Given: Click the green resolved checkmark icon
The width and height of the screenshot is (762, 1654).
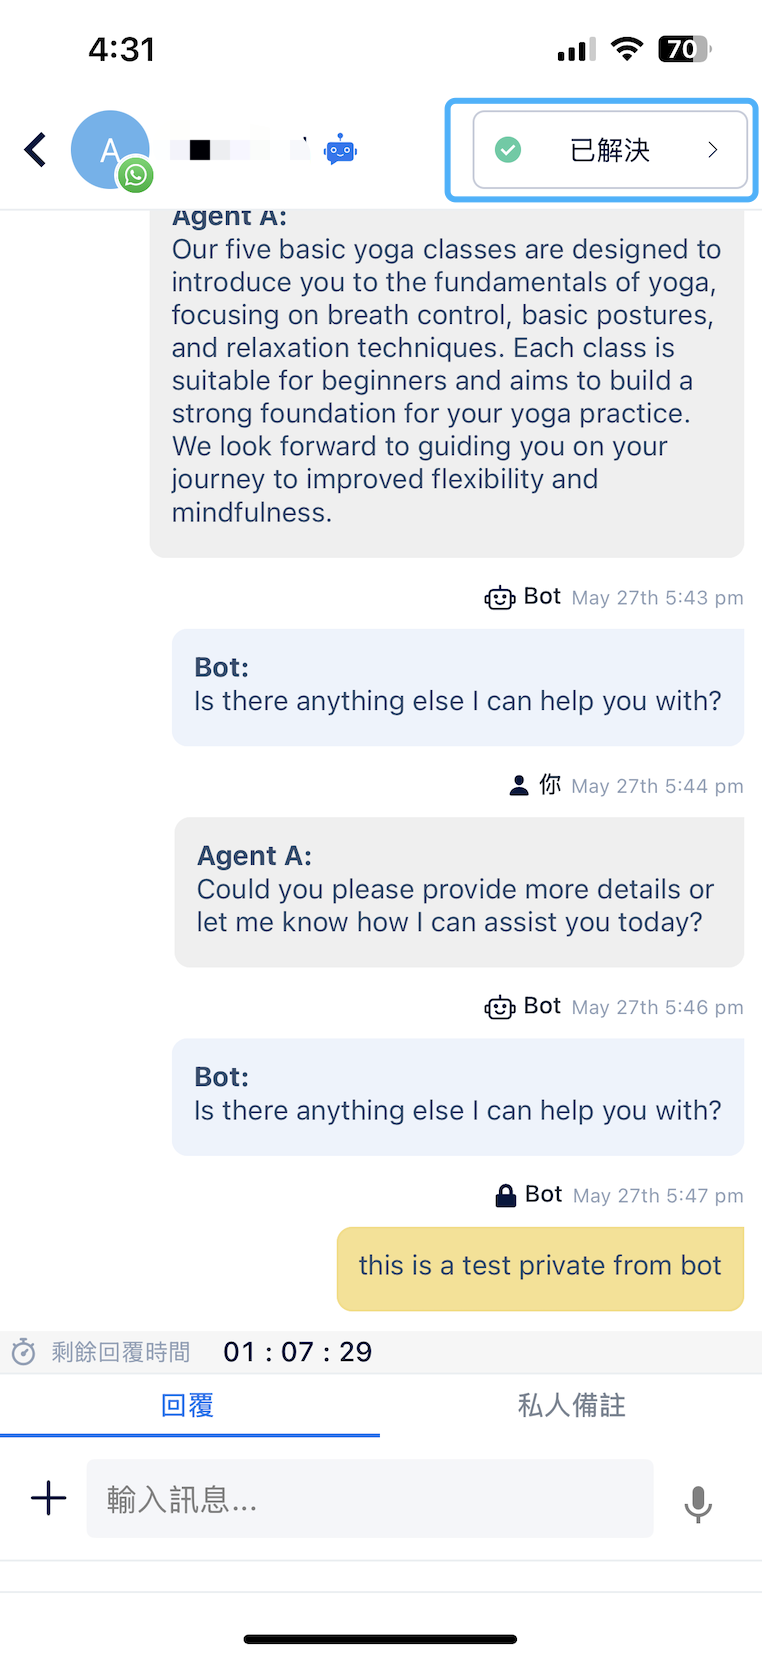Looking at the screenshot, I should click(508, 150).
